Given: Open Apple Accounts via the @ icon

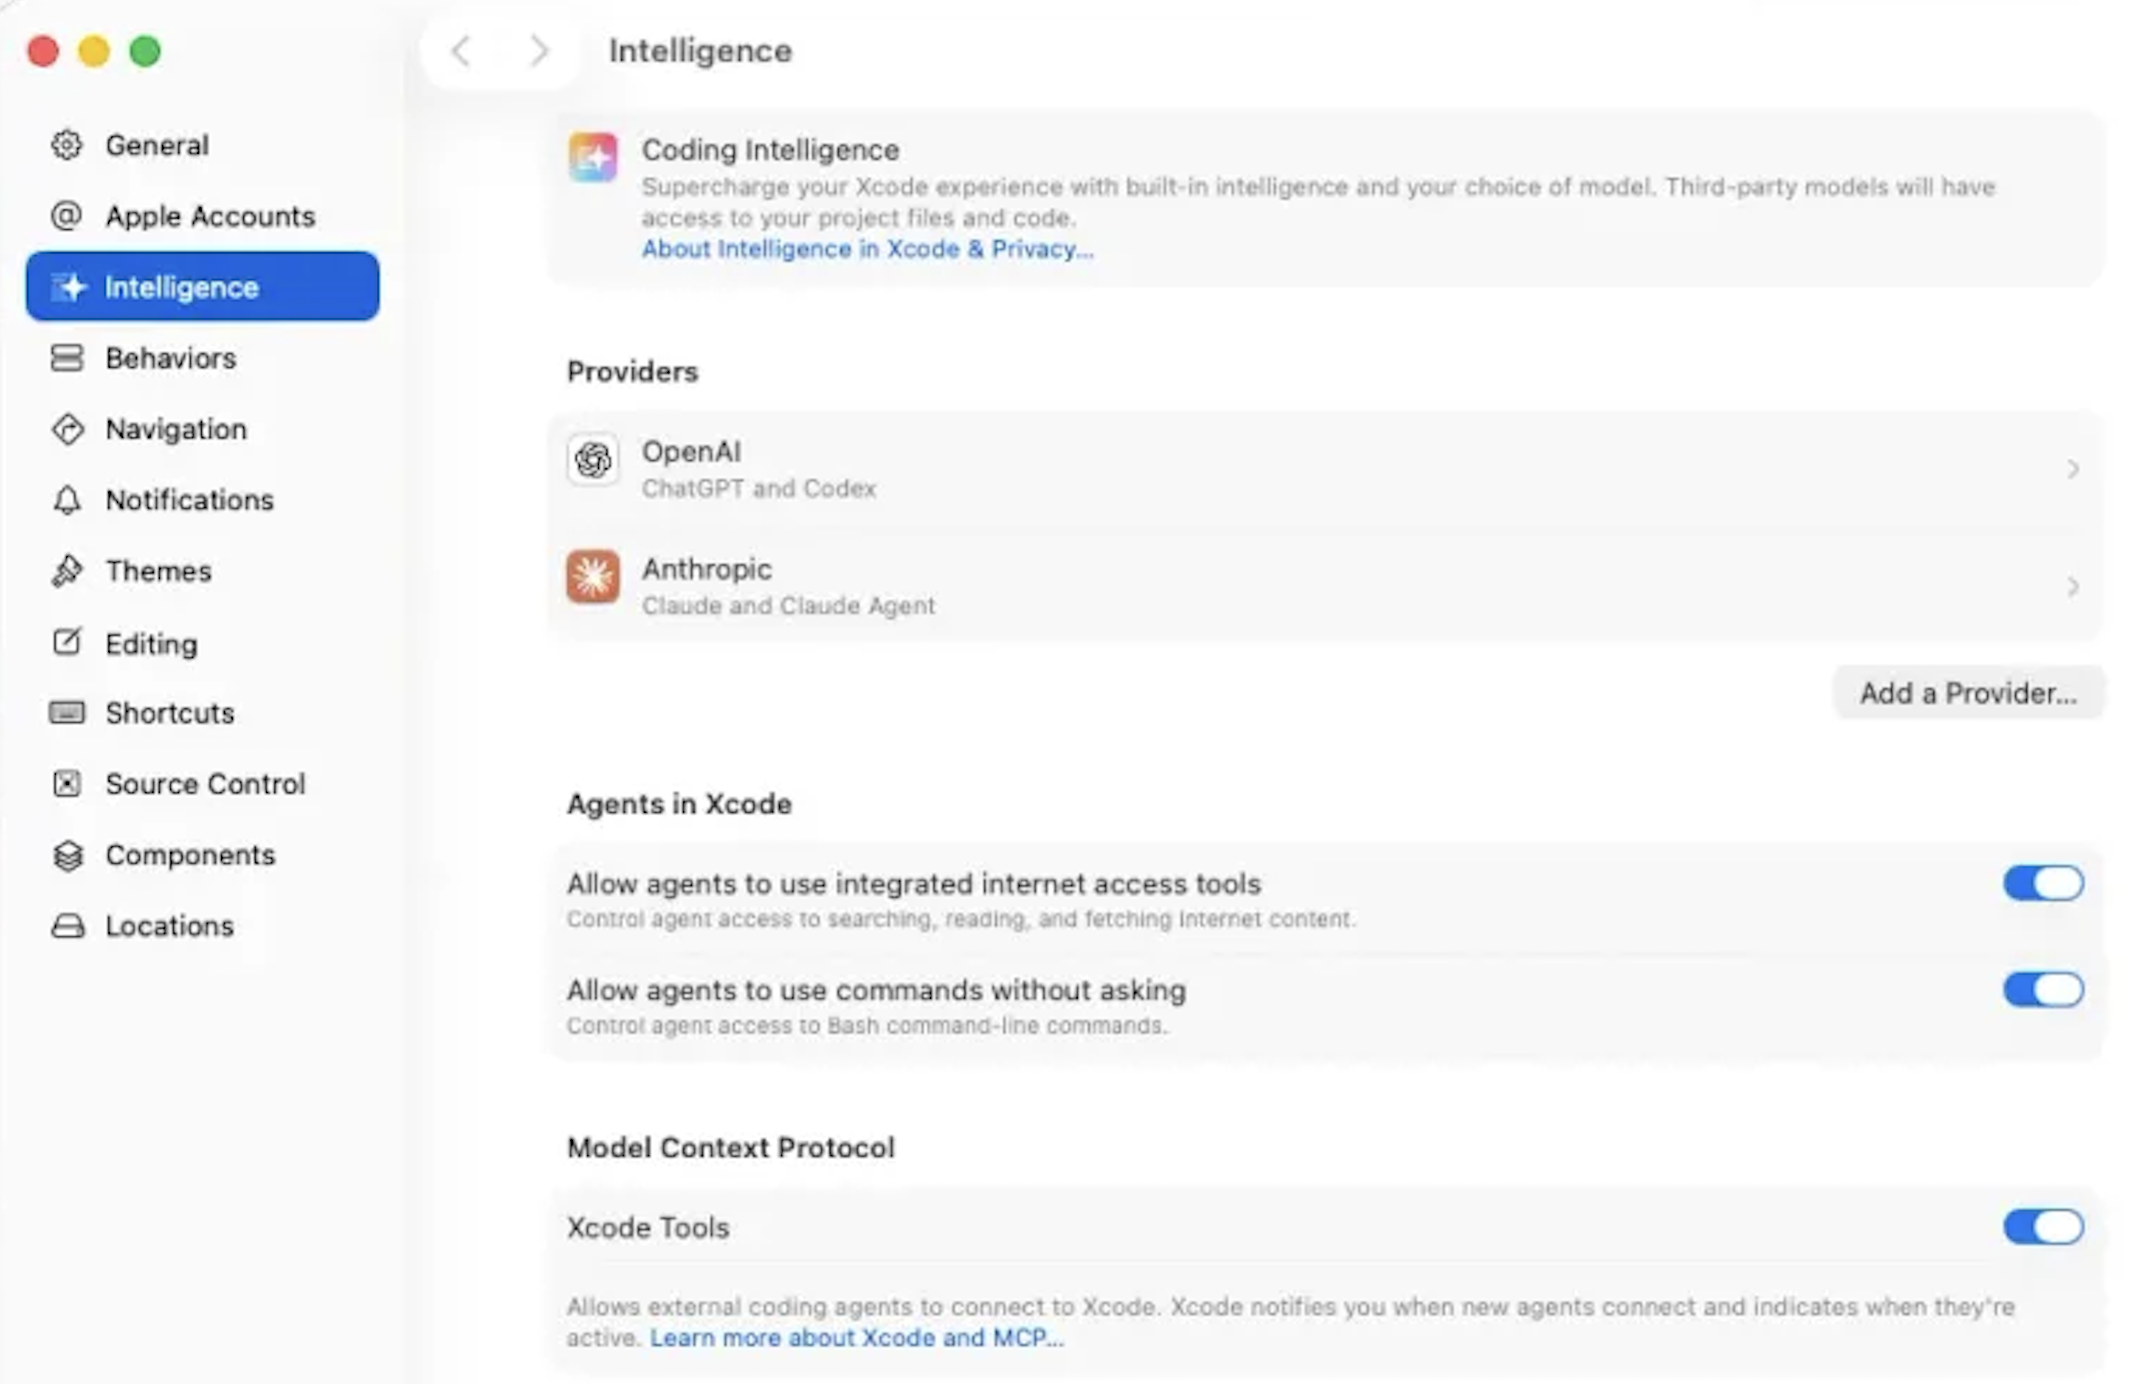Looking at the screenshot, I should point(66,216).
